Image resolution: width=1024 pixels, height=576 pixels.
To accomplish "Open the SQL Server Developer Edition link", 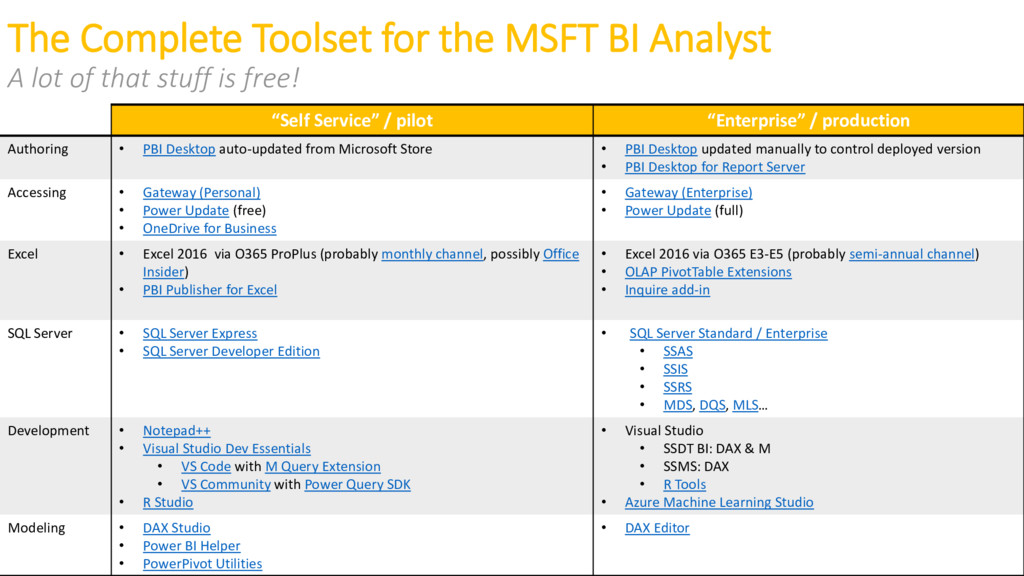I will pos(231,351).
